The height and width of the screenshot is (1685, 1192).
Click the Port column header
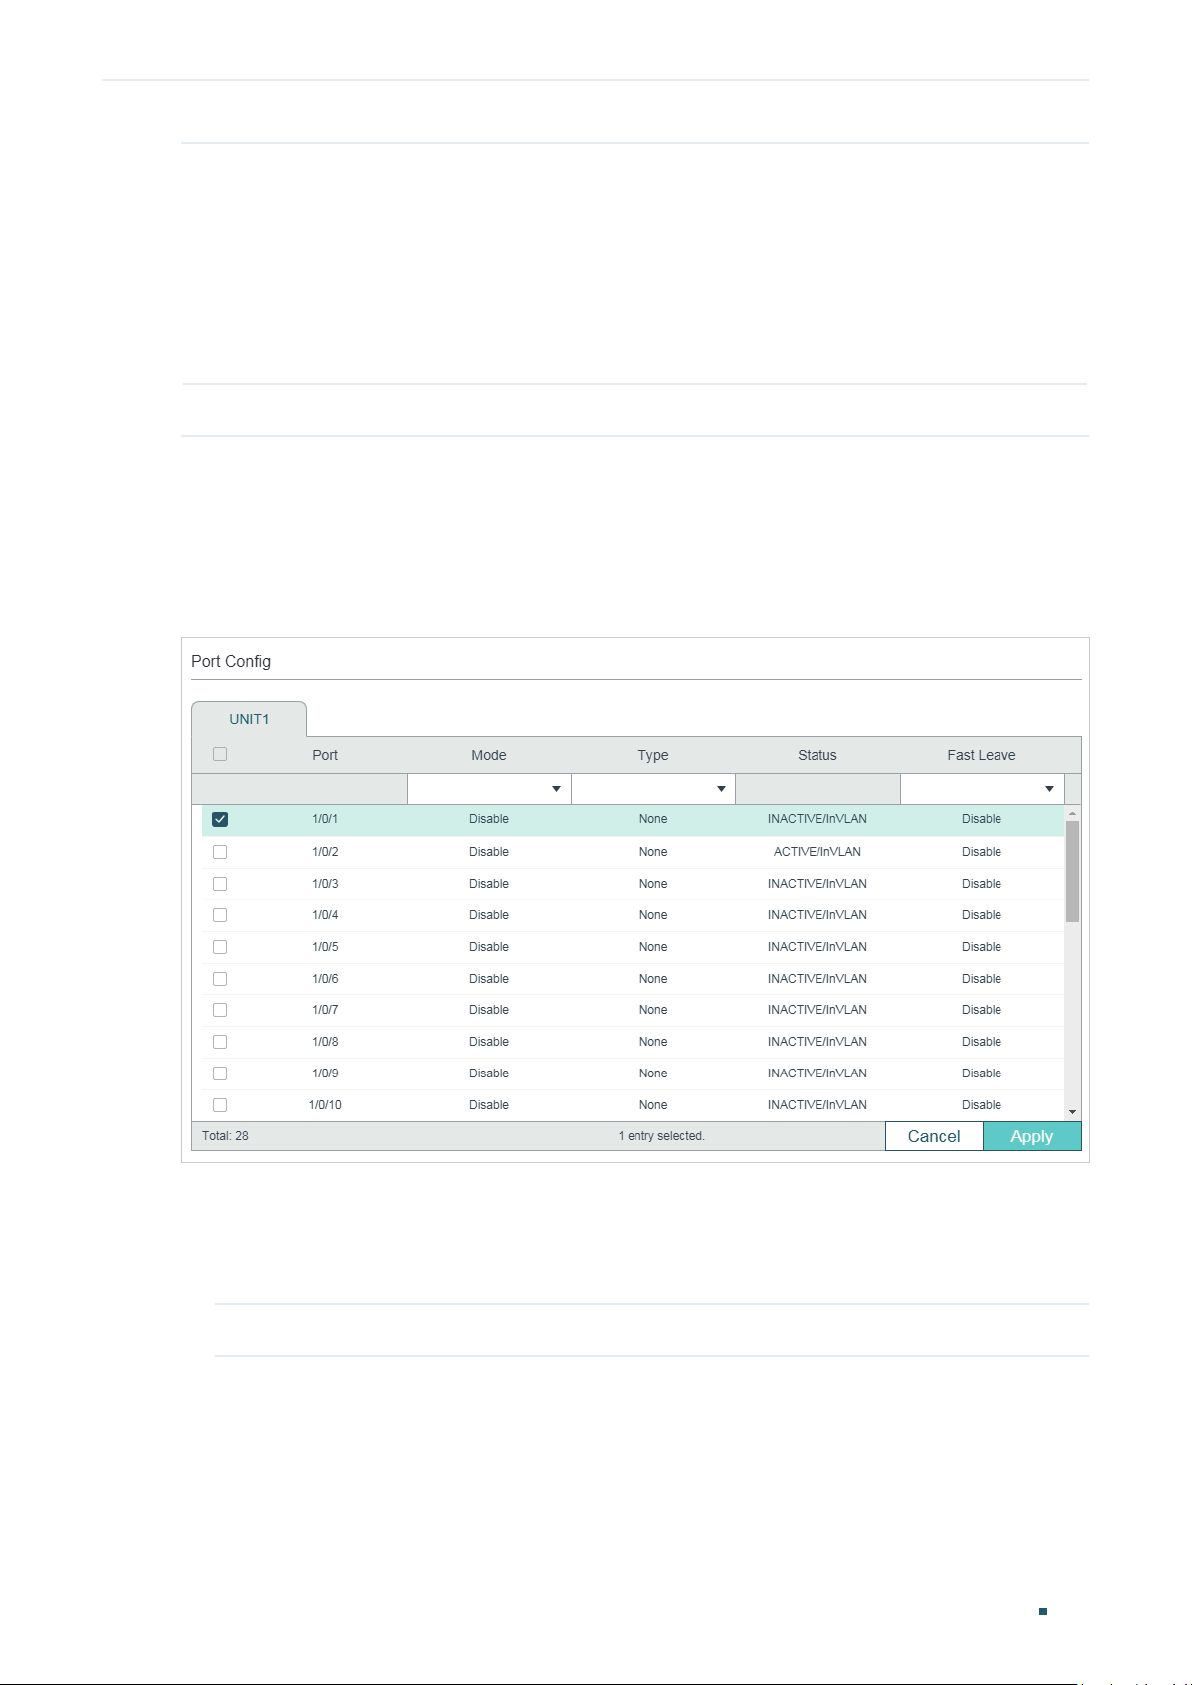(325, 755)
